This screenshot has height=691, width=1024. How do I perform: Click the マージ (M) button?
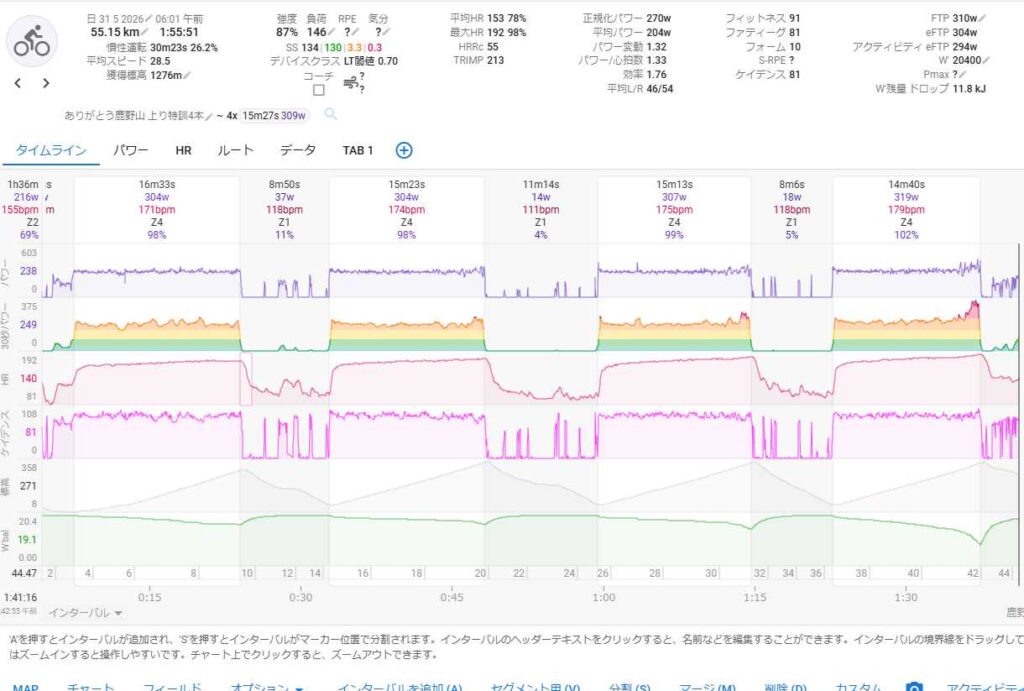[707, 687]
